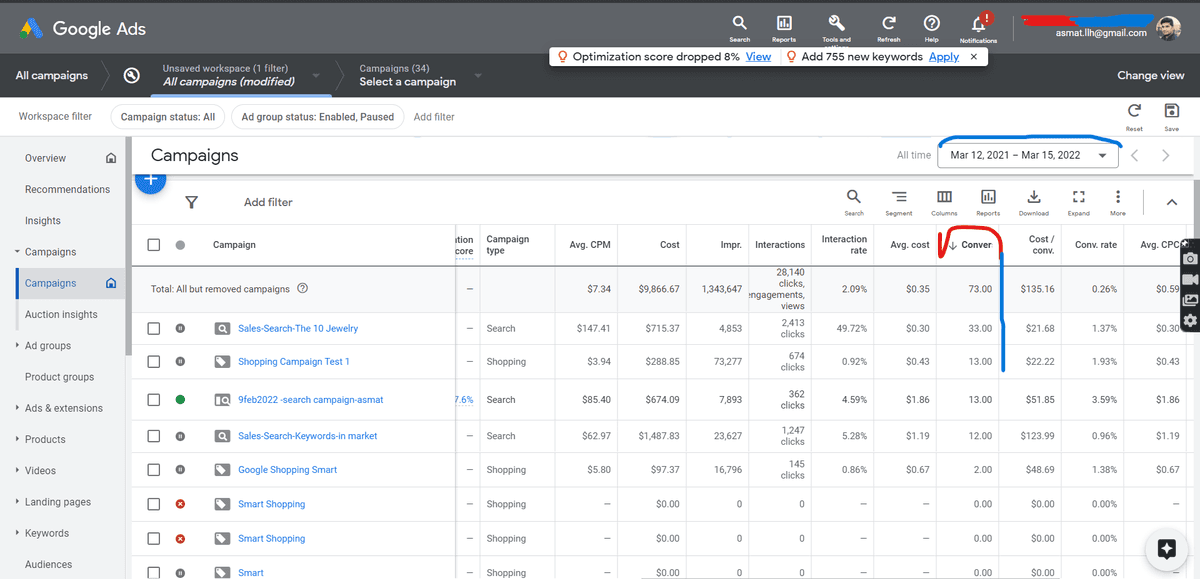Close the optimization score notification banner
Image resolution: width=1200 pixels, height=579 pixels.
(973, 57)
